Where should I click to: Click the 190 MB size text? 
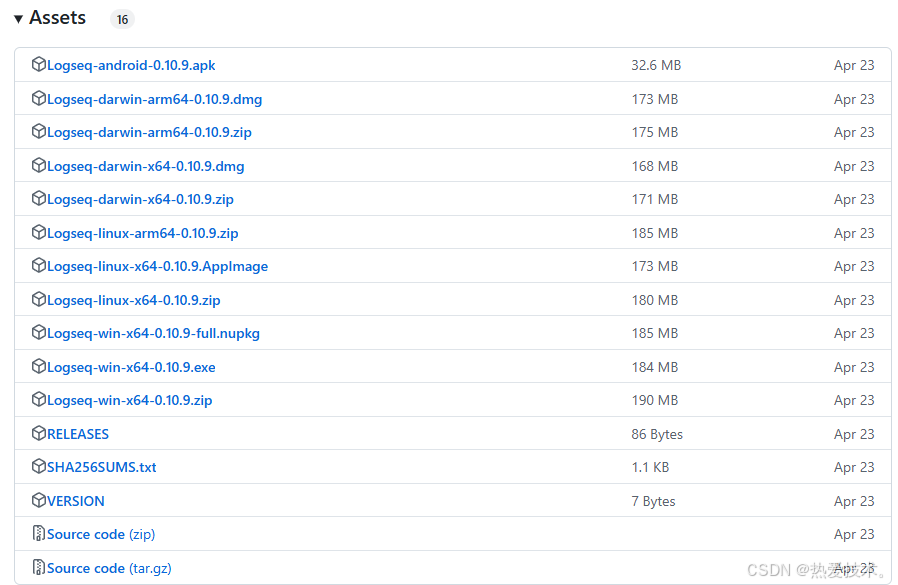[x=655, y=401]
